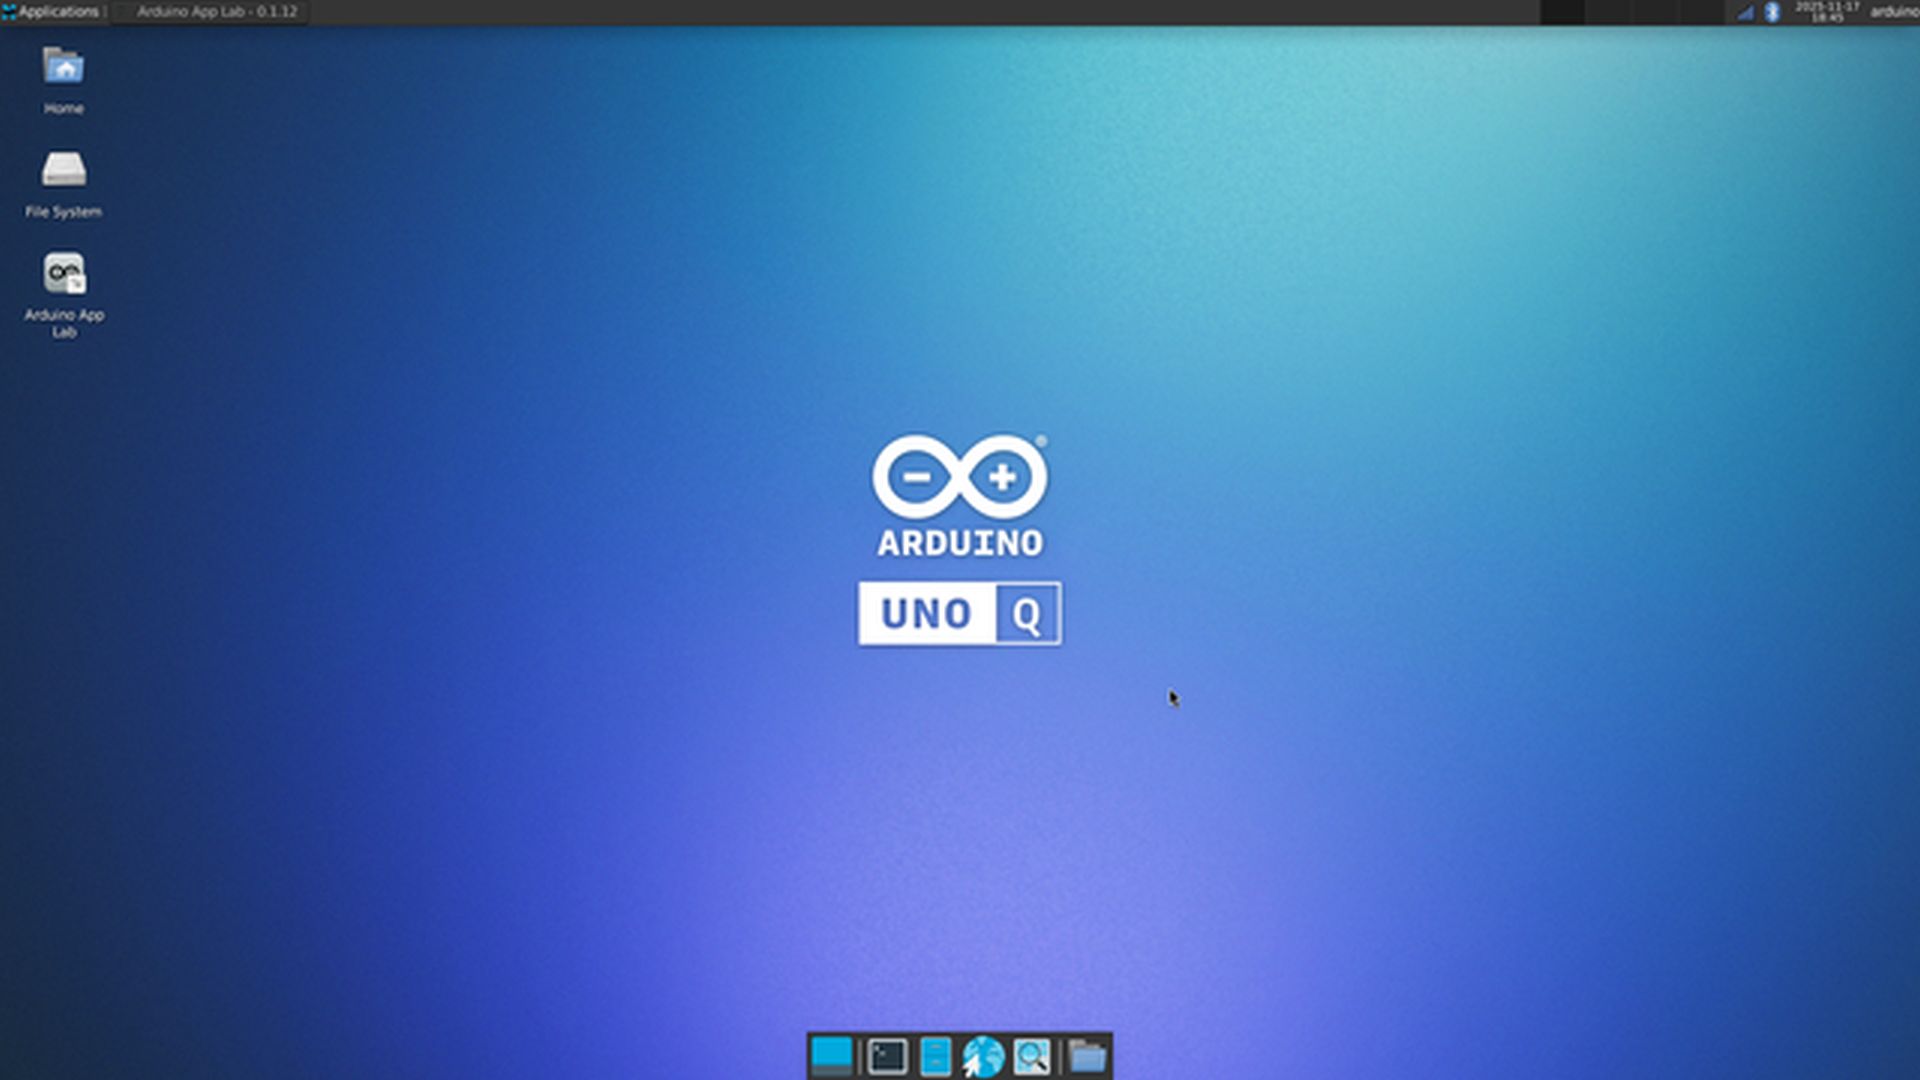Select the Home desktop icon
Image resolution: width=1920 pixels, height=1080 pixels.
pyautogui.click(x=63, y=68)
